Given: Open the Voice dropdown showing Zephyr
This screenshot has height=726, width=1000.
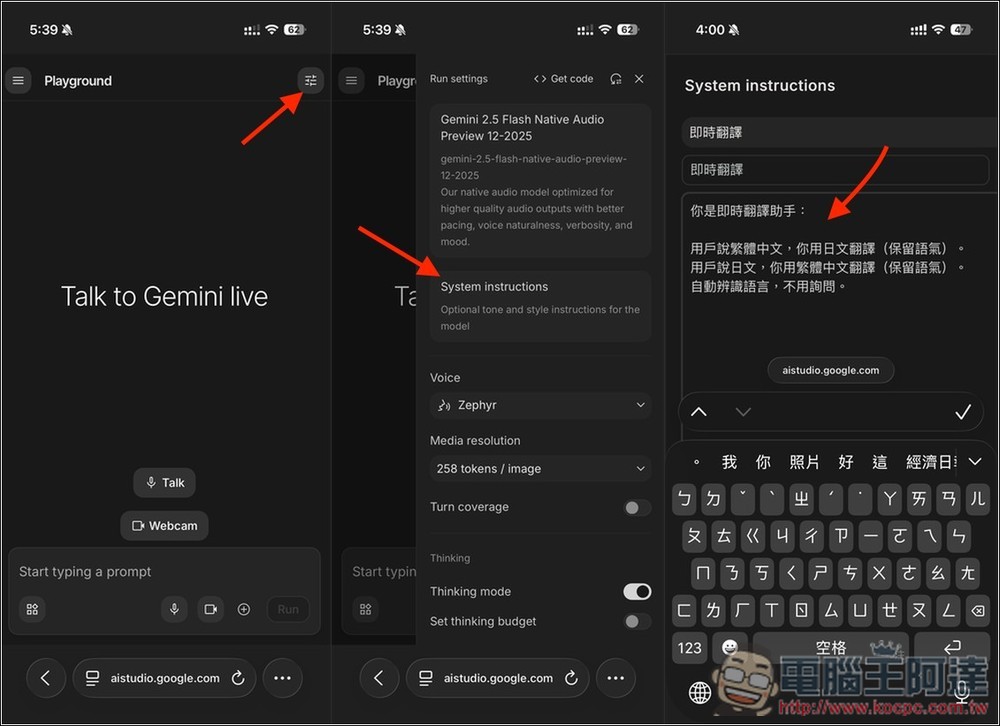Looking at the screenshot, I should point(540,405).
